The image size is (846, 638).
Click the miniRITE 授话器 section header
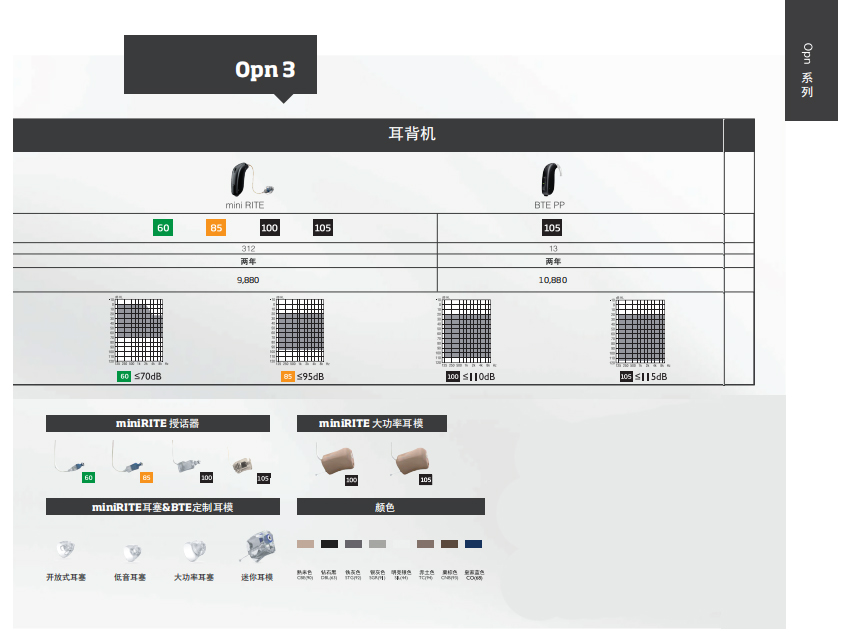(158, 424)
